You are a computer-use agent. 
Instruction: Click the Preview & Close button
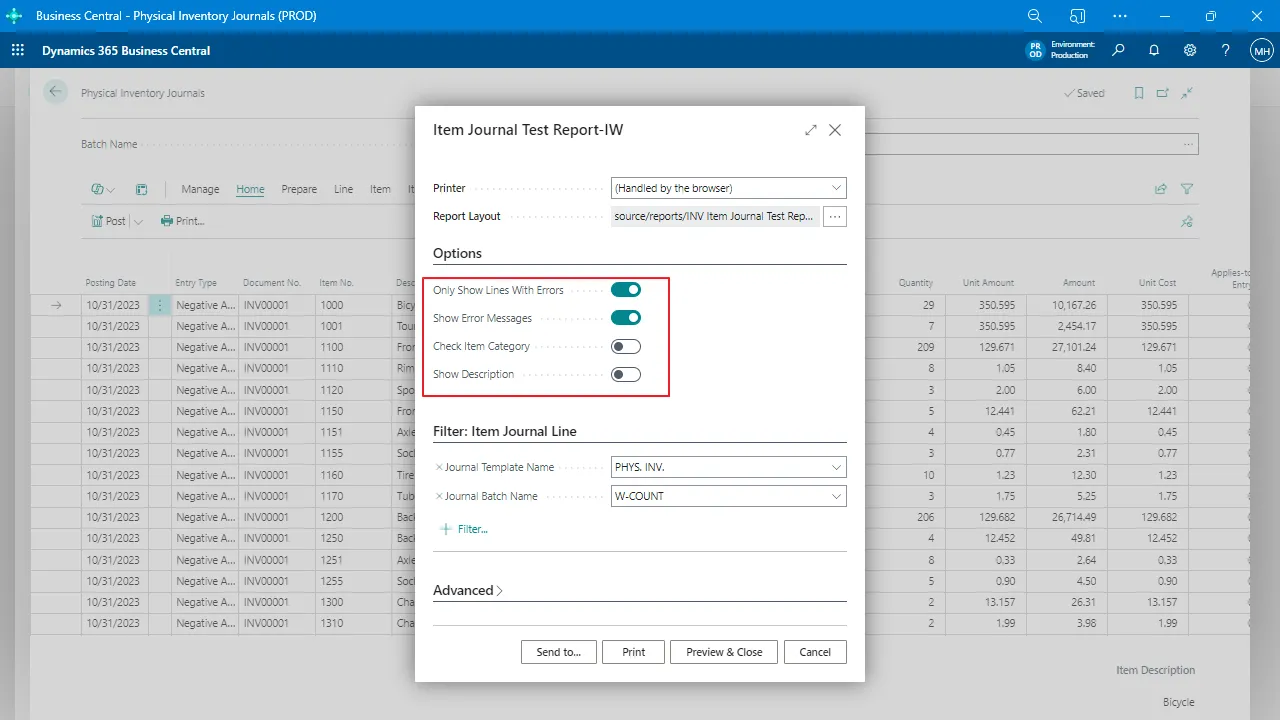724,652
